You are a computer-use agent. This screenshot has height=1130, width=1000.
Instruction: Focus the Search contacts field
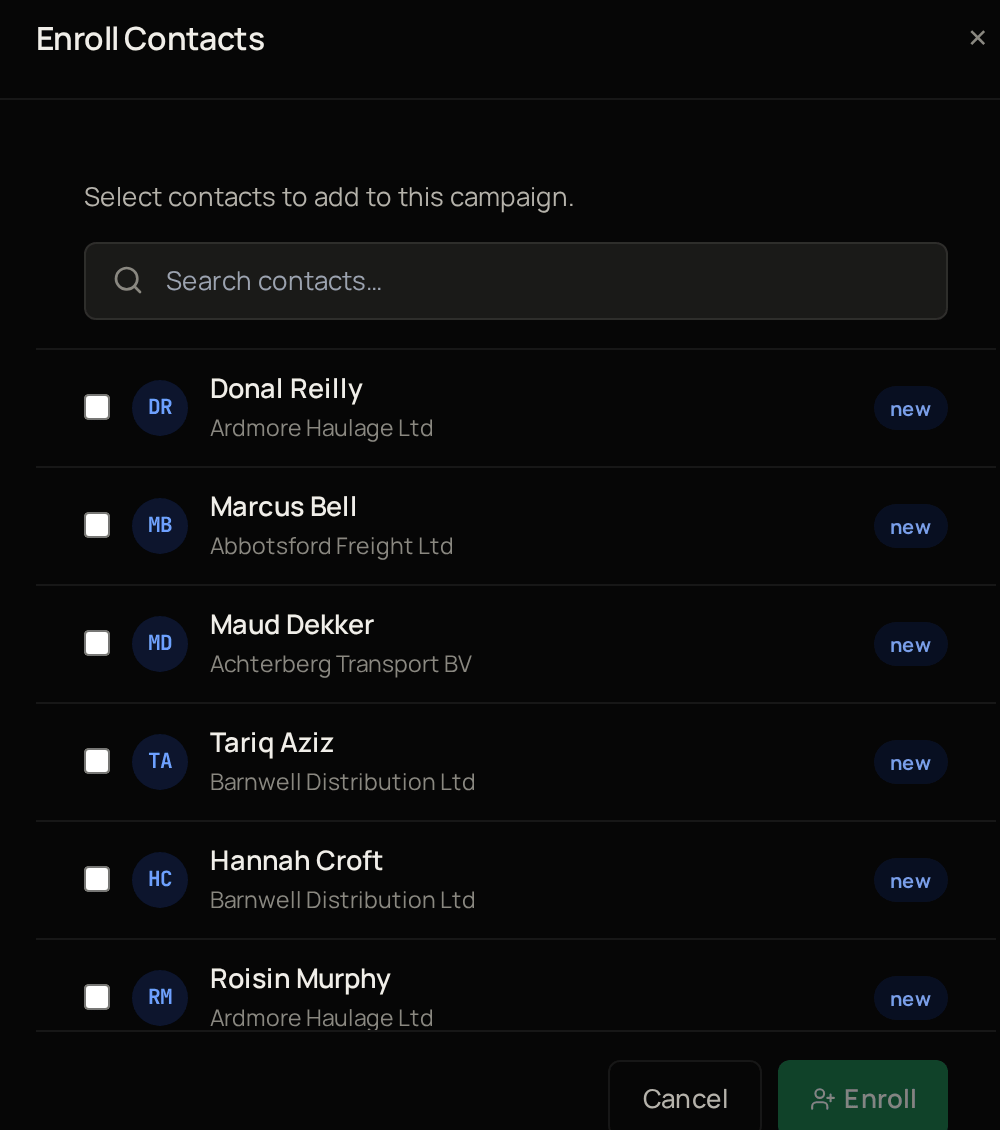pyautogui.click(x=516, y=281)
